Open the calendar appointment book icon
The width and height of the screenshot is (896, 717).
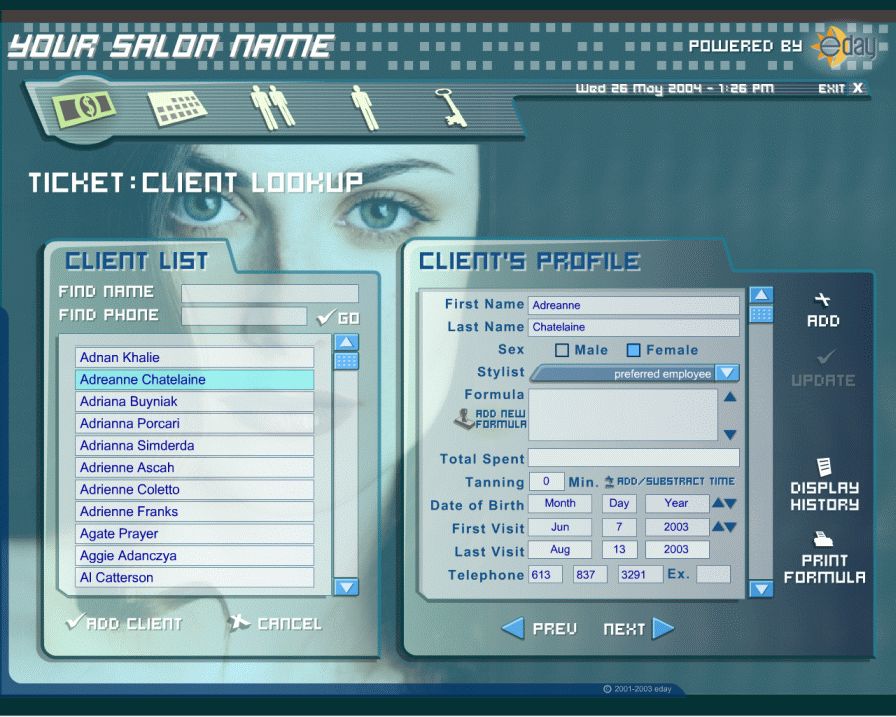[177, 106]
